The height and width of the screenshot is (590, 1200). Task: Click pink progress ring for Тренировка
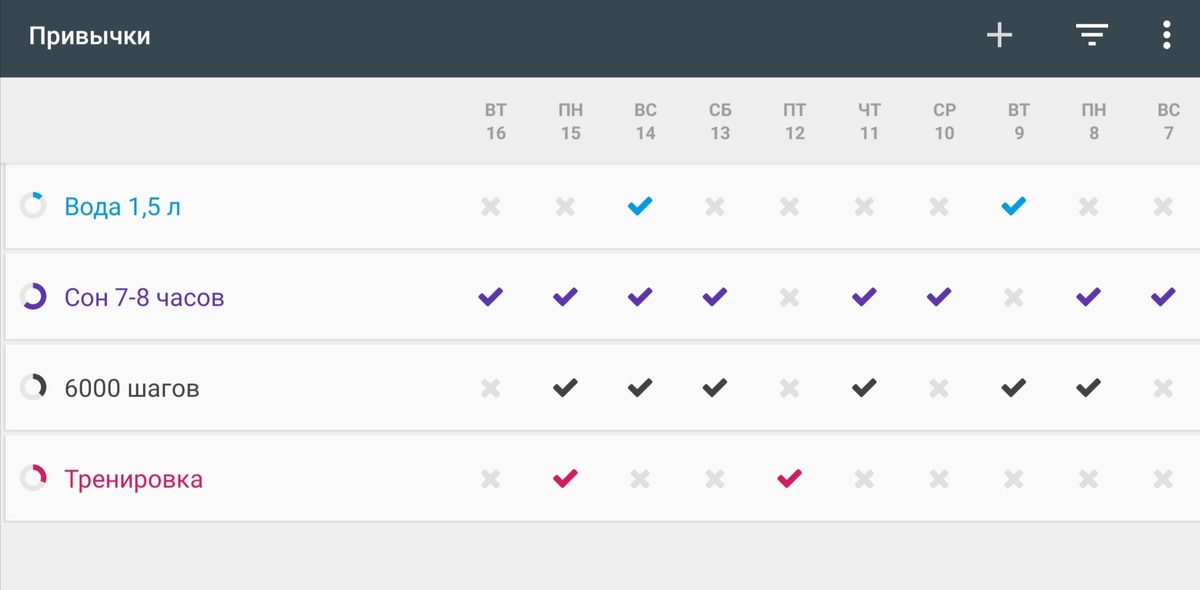(x=33, y=479)
